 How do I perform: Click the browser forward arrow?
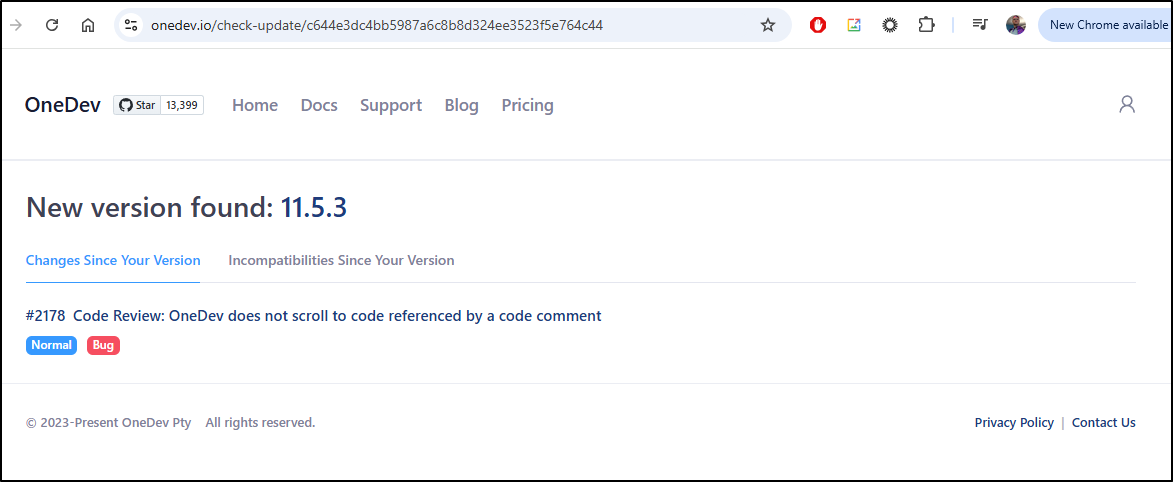click(15, 25)
